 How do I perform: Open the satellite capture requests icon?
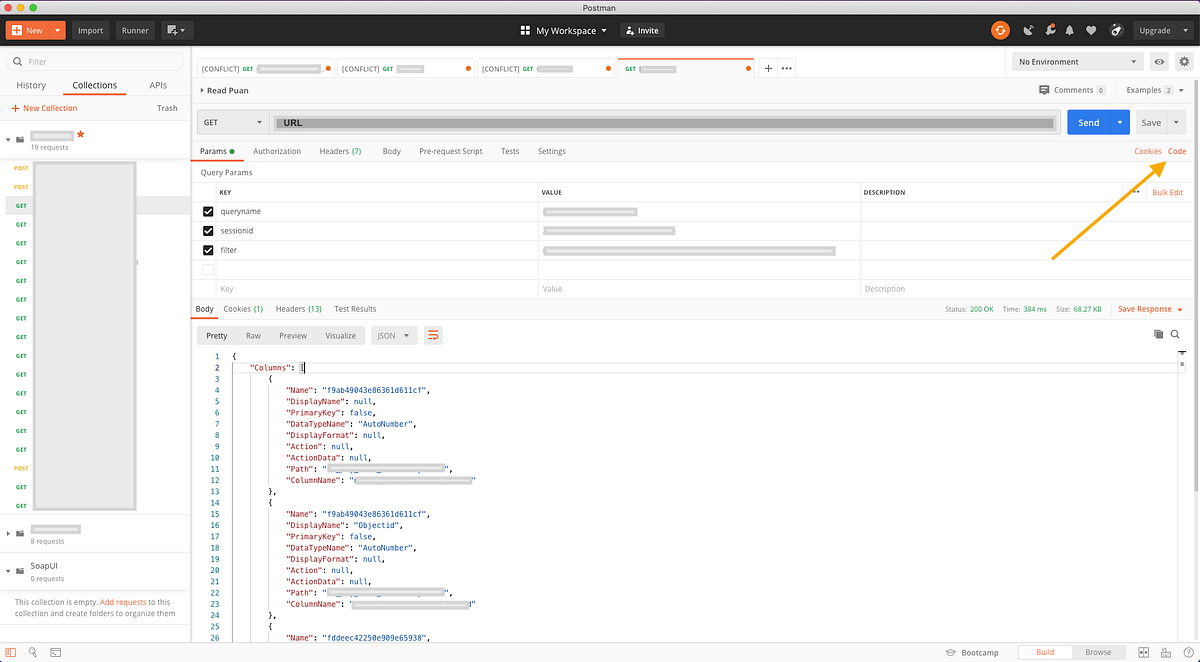[1027, 30]
